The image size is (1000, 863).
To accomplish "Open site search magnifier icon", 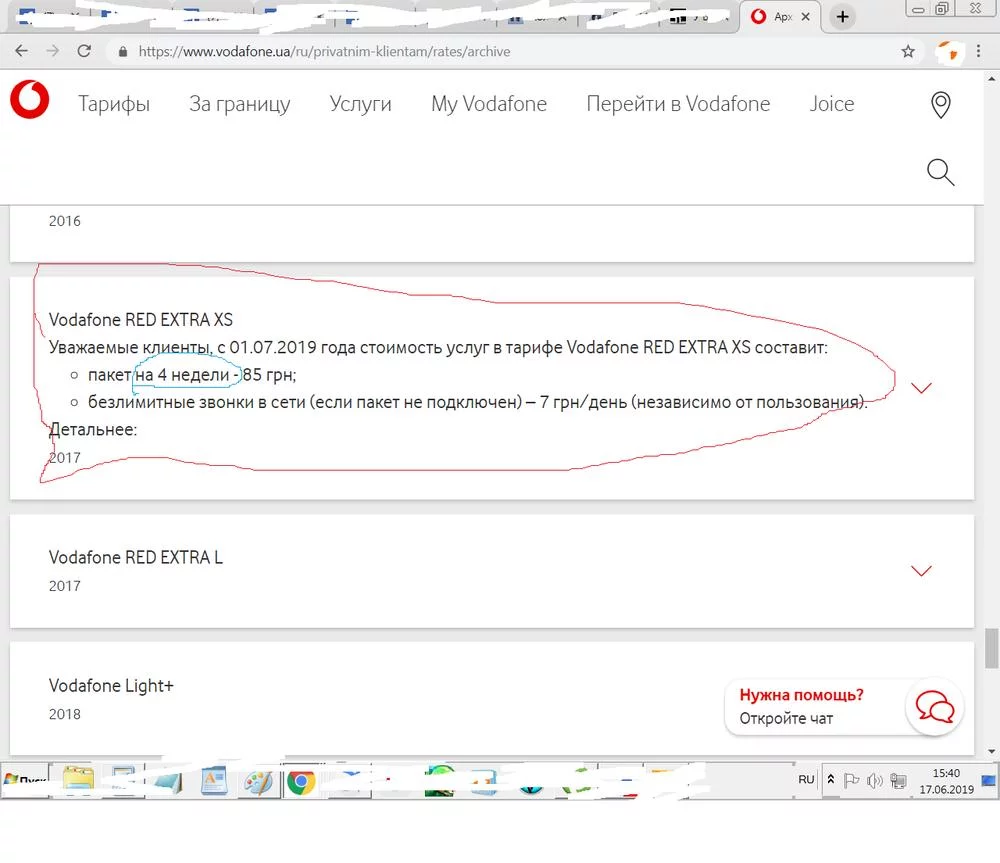I will 941,172.
